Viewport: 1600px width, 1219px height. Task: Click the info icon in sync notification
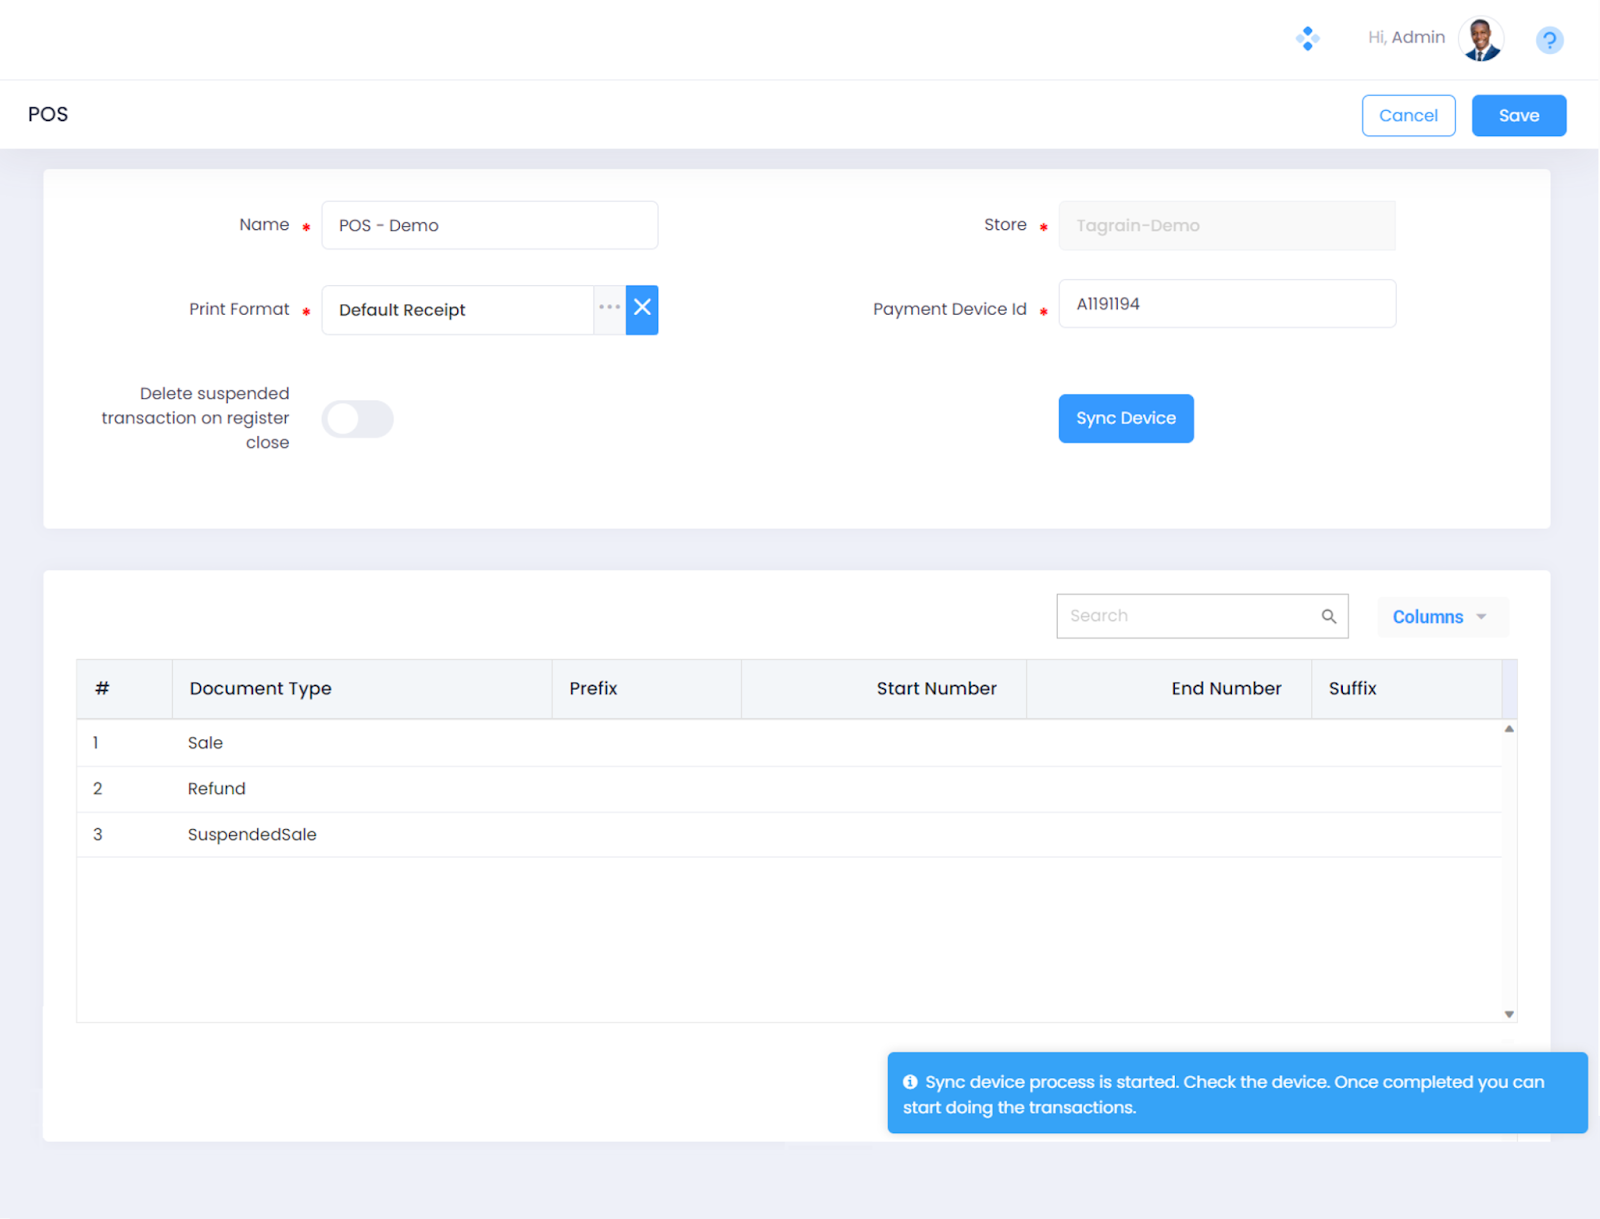tap(910, 1082)
